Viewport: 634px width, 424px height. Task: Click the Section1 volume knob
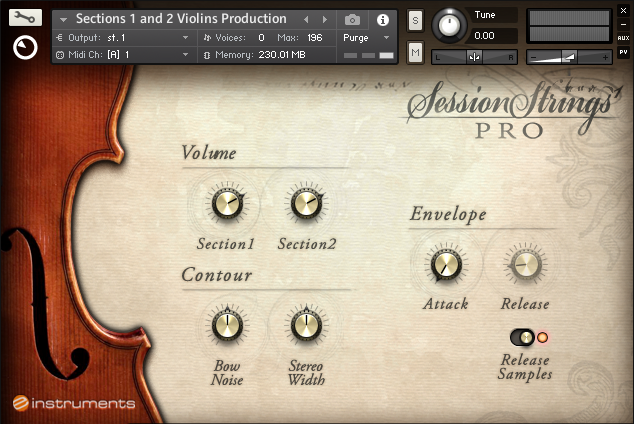click(x=228, y=204)
